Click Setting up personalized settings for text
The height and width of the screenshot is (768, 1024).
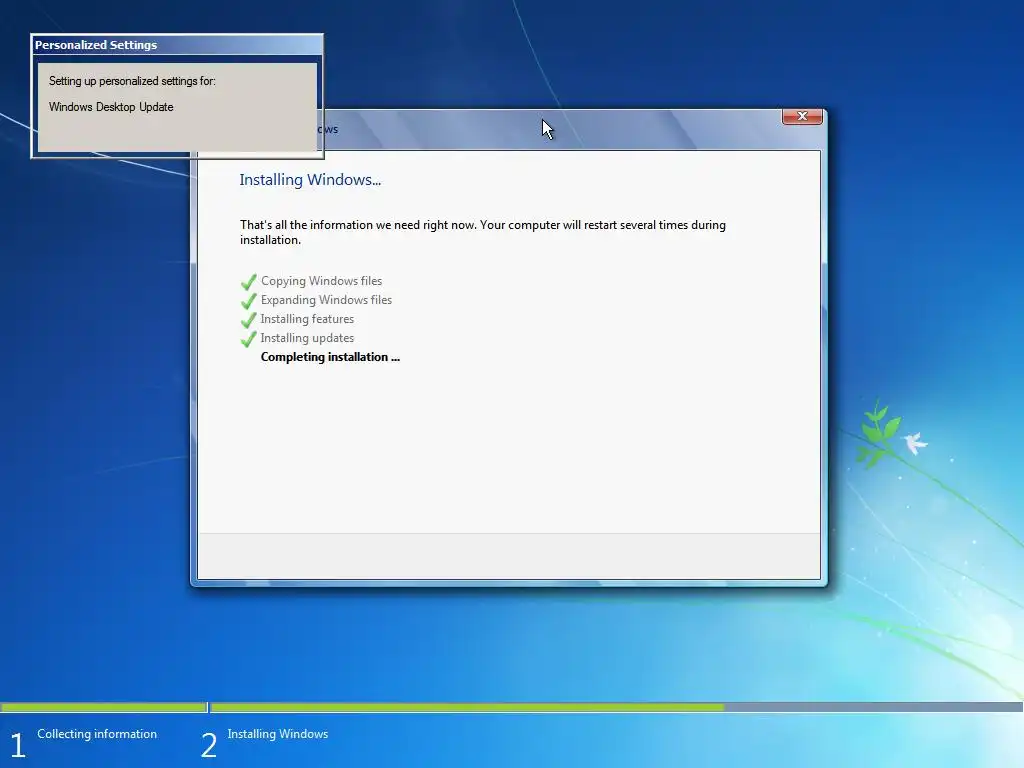(132, 81)
